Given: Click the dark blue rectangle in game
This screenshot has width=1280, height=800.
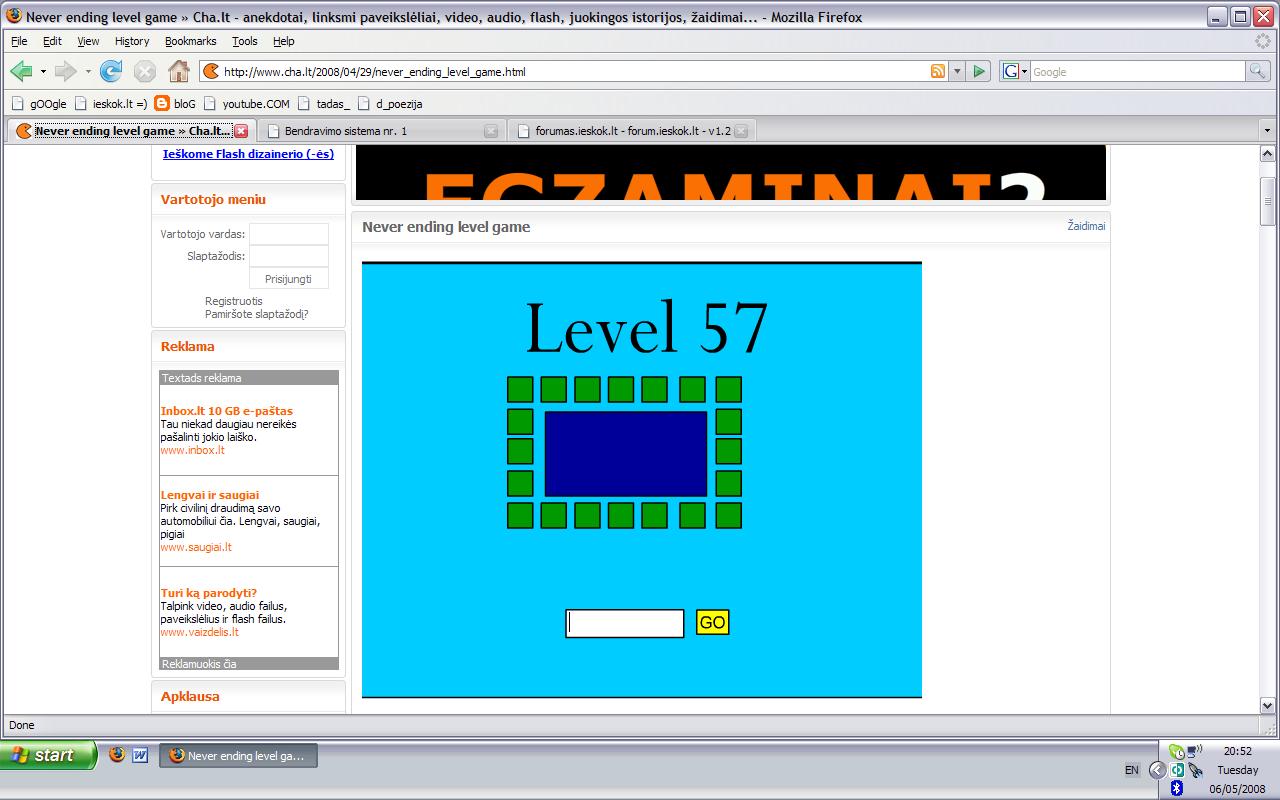Looking at the screenshot, I should tap(626, 453).
